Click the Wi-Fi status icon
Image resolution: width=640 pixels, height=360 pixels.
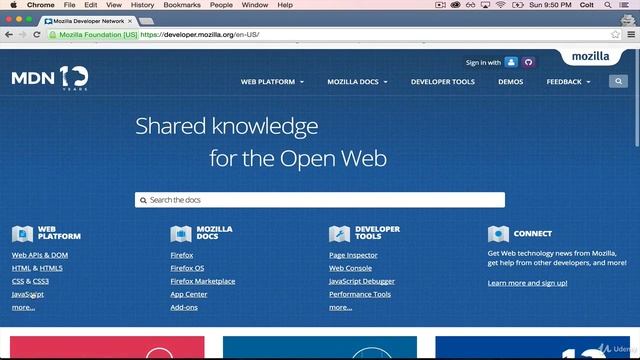click(500, 5)
